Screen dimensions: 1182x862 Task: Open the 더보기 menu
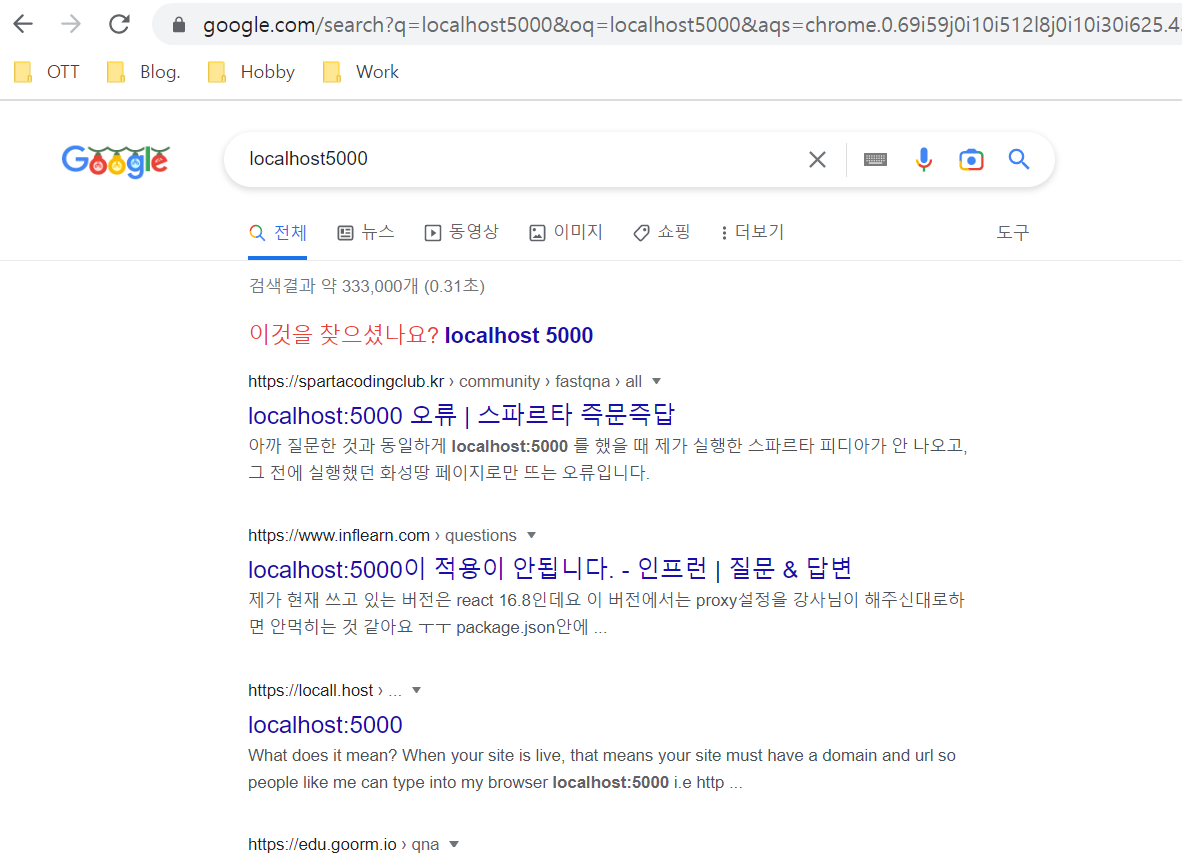[752, 232]
